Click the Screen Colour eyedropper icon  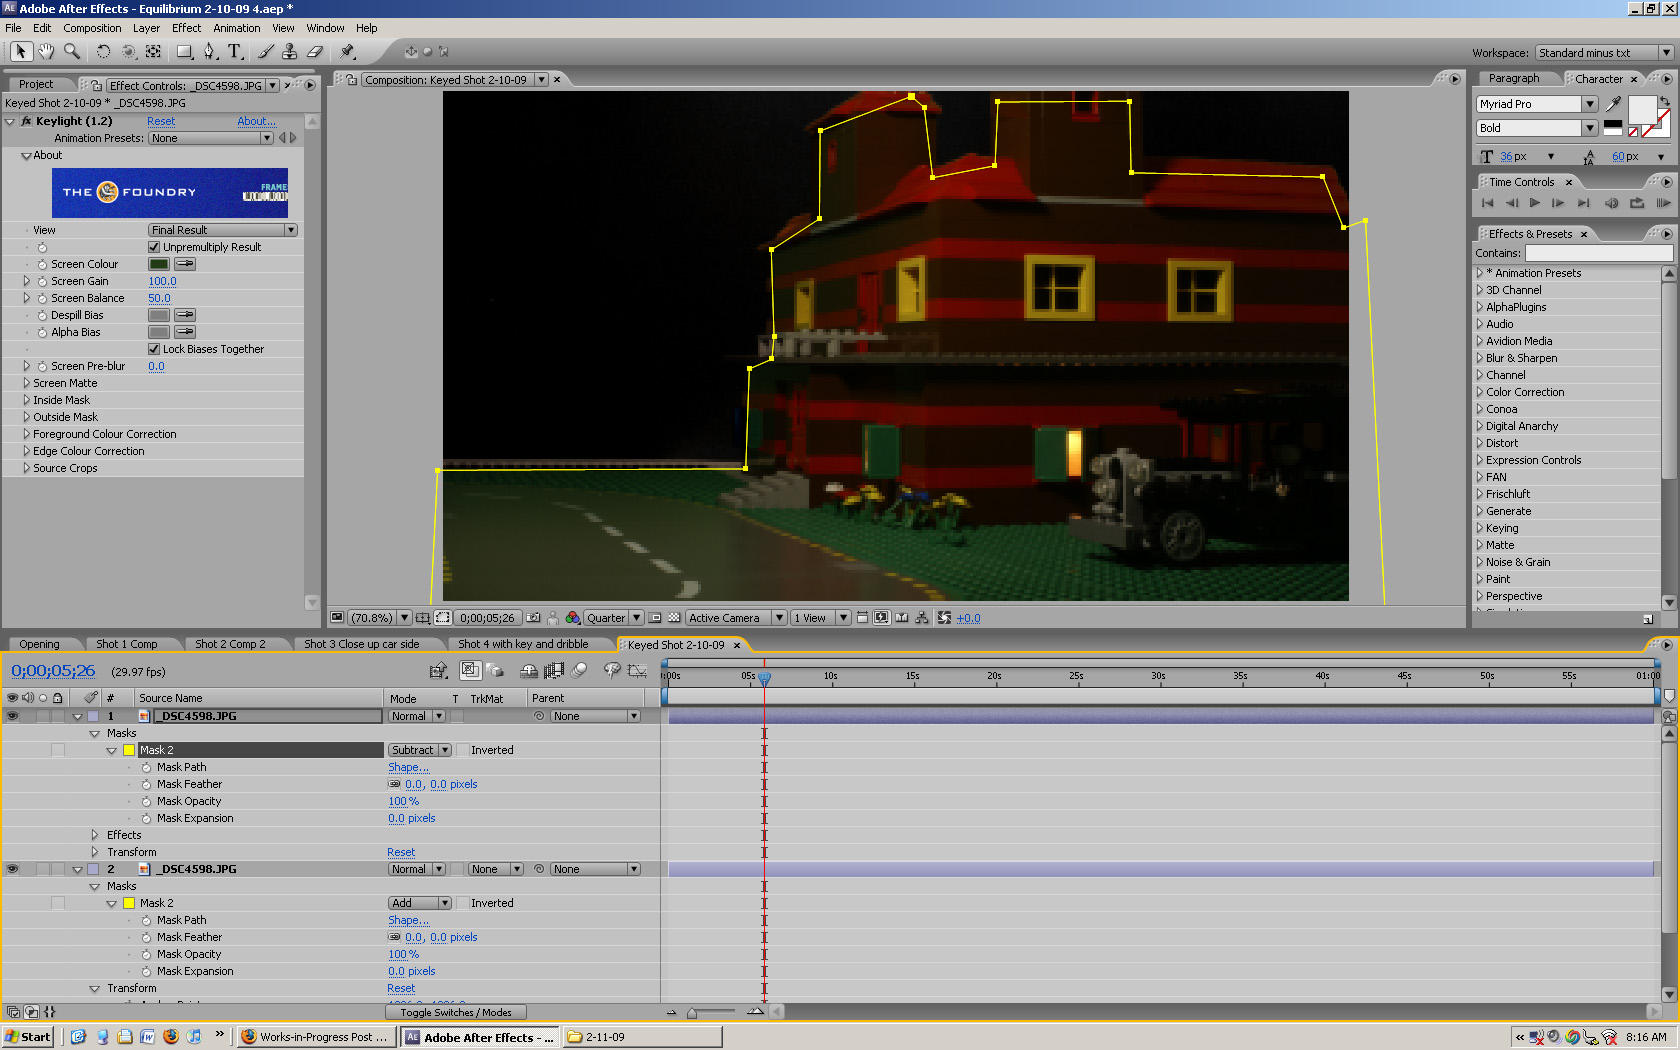(x=185, y=264)
